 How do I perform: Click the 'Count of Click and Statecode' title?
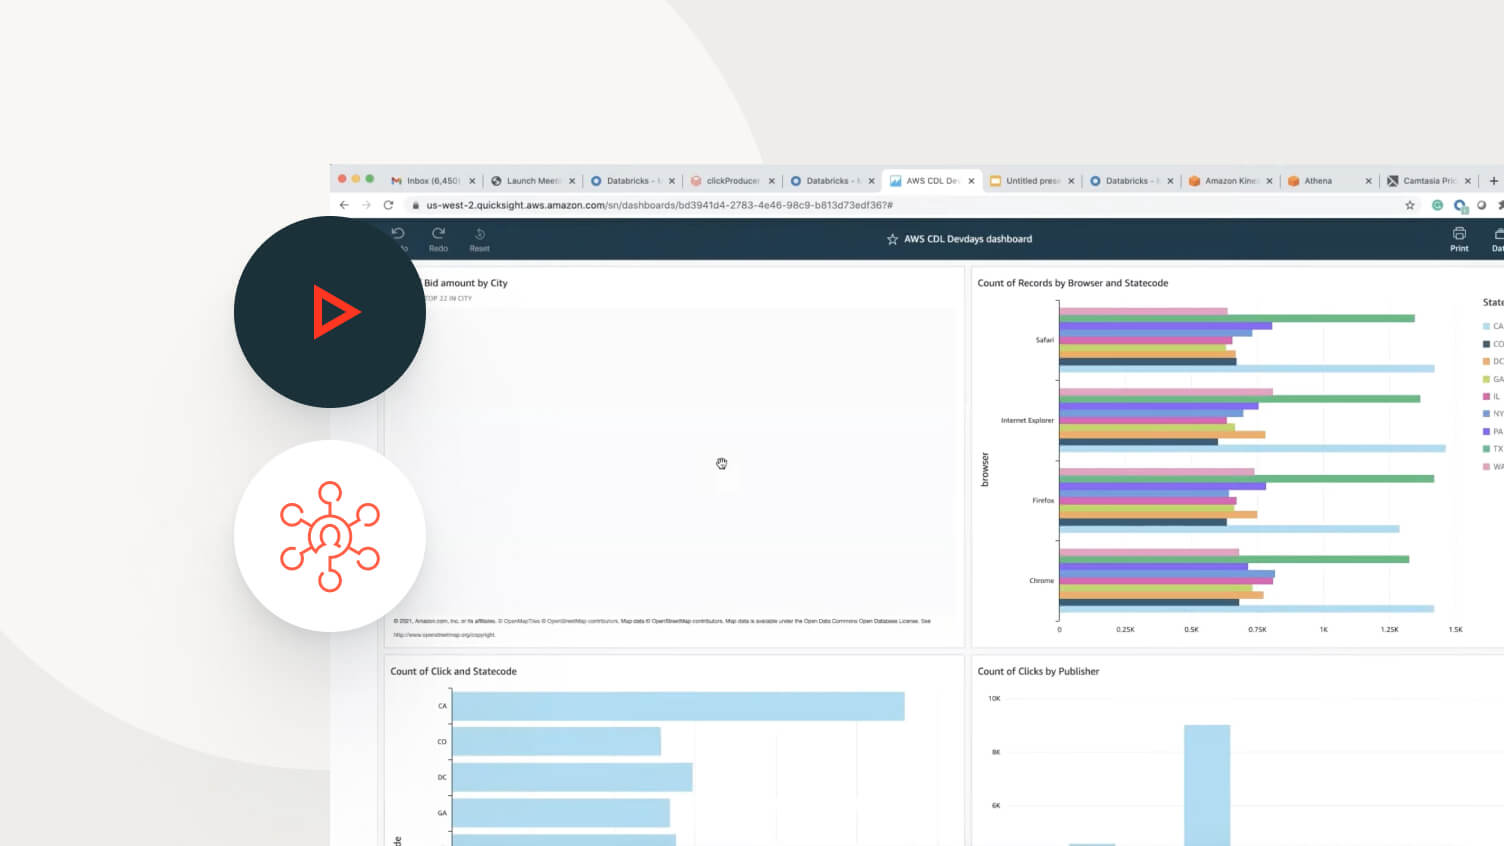(x=453, y=672)
